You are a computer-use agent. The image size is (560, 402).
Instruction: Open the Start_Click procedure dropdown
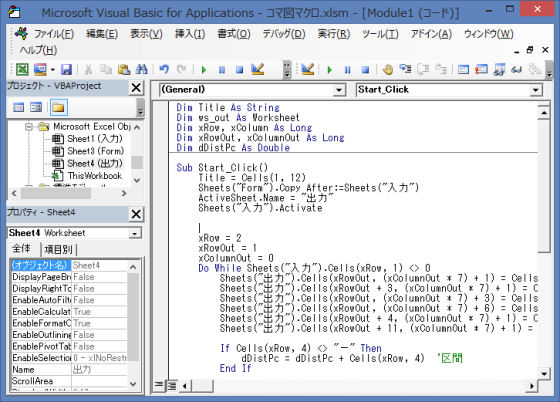[x=535, y=90]
